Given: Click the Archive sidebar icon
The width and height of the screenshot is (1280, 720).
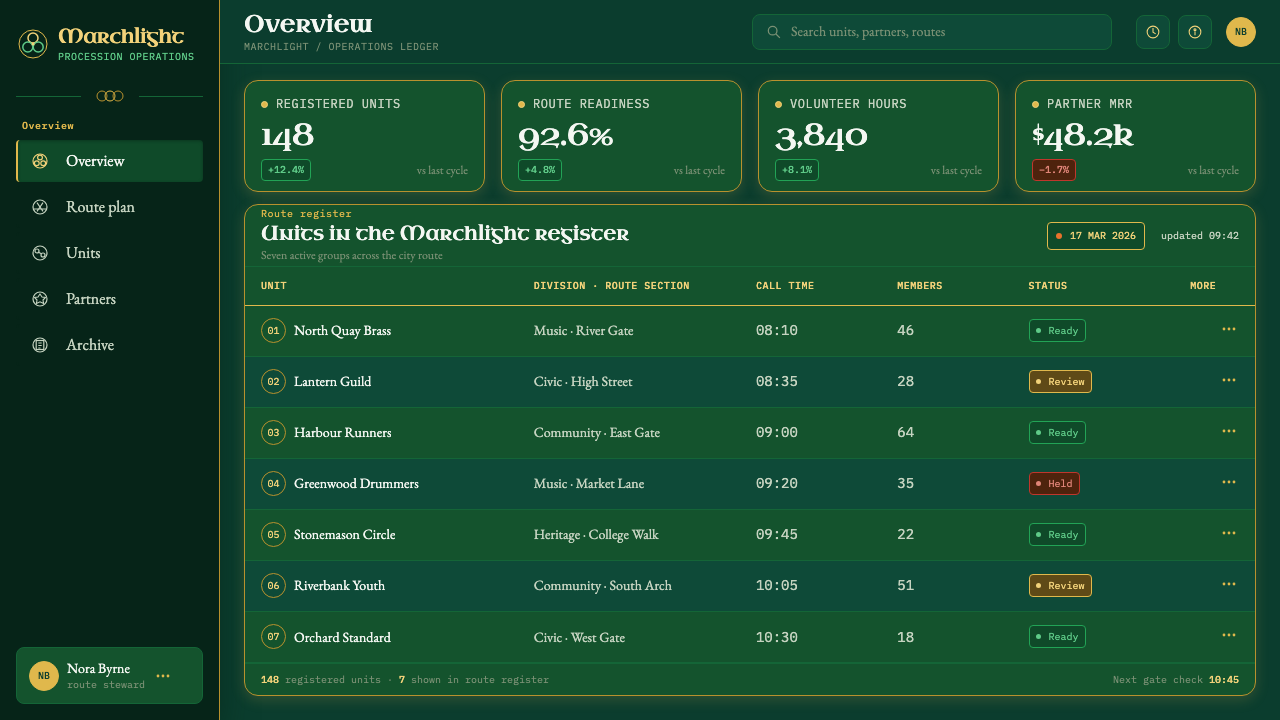Looking at the screenshot, I should point(40,345).
